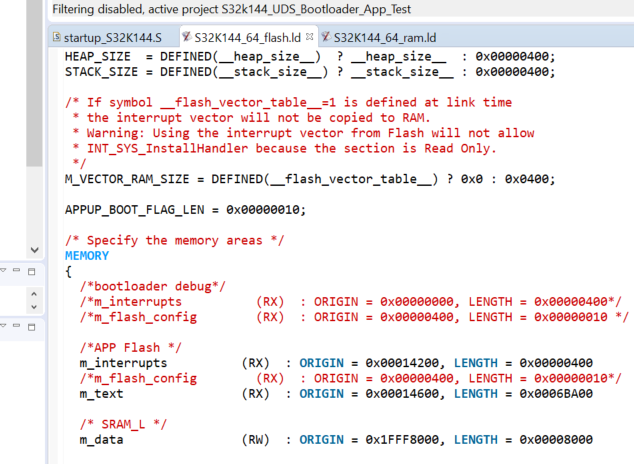Click the opening brace below MEMORY
The width and height of the screenshot is (634, 464).
click(x=68, y=271)
